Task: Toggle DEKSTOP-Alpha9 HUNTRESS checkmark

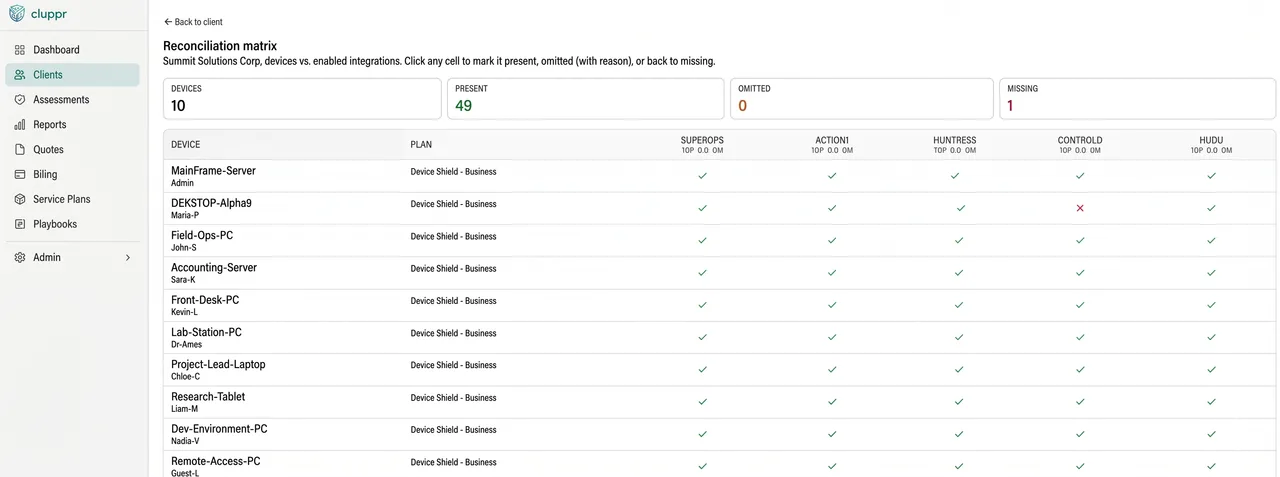Action: click(961, 208)
